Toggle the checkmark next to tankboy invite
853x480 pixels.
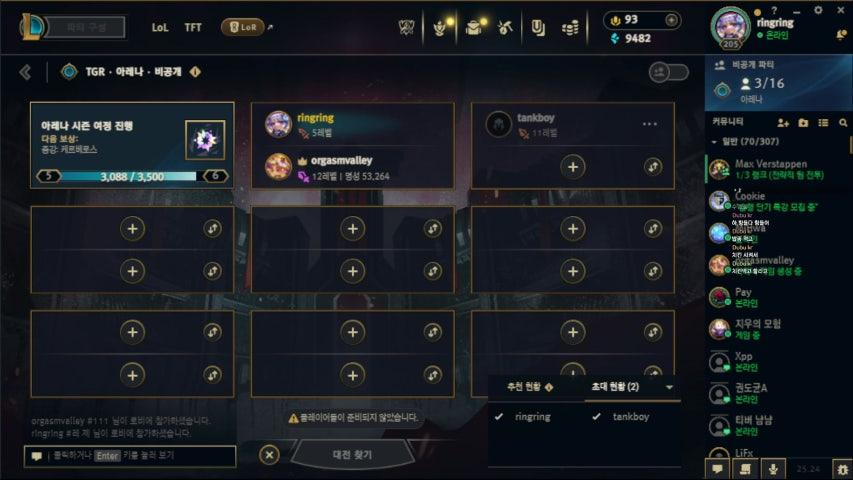(x=596, y=416)
